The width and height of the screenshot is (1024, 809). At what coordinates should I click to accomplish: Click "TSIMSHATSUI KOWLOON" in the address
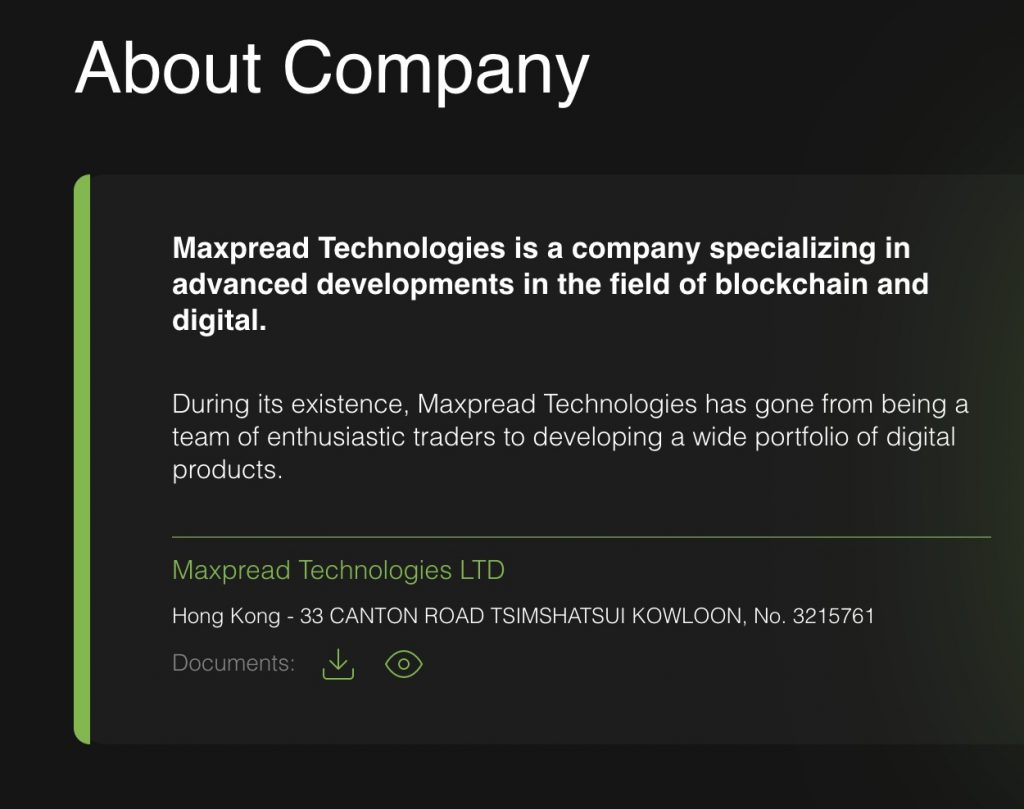[617, 616]
